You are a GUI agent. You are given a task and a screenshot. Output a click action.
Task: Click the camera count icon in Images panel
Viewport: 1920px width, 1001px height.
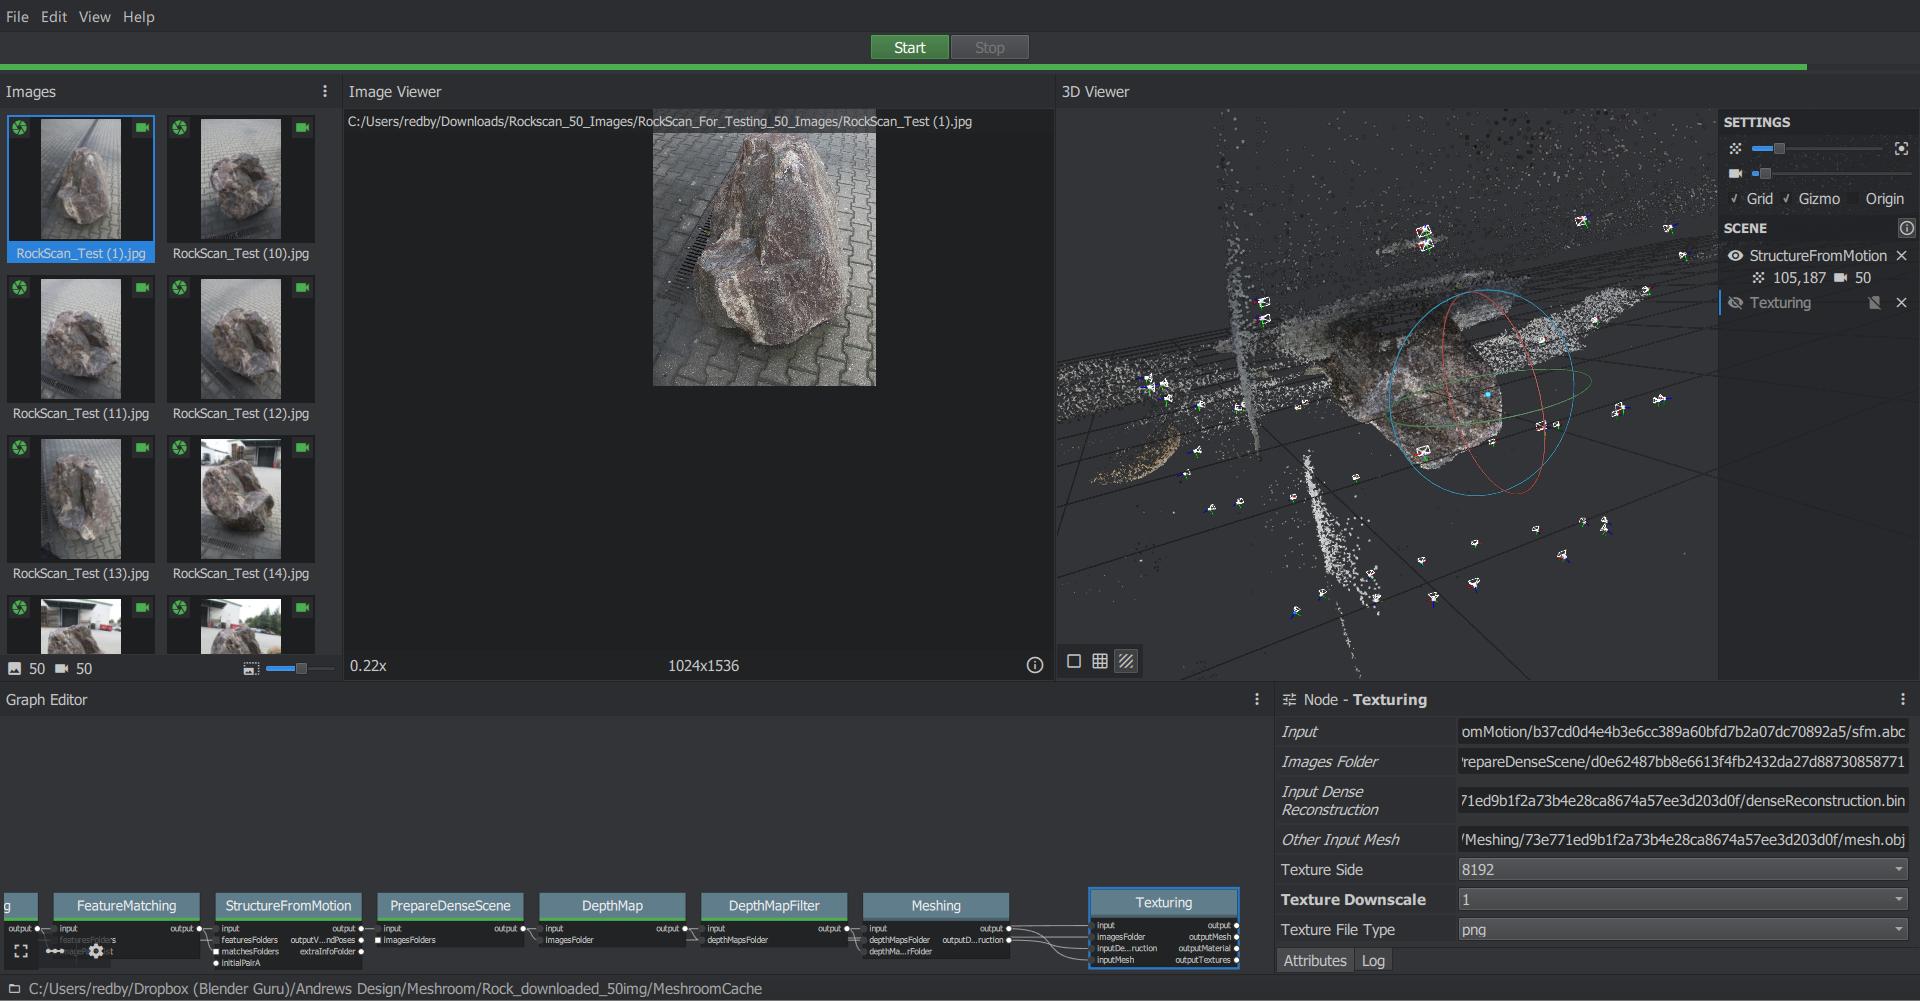point(62,669)
